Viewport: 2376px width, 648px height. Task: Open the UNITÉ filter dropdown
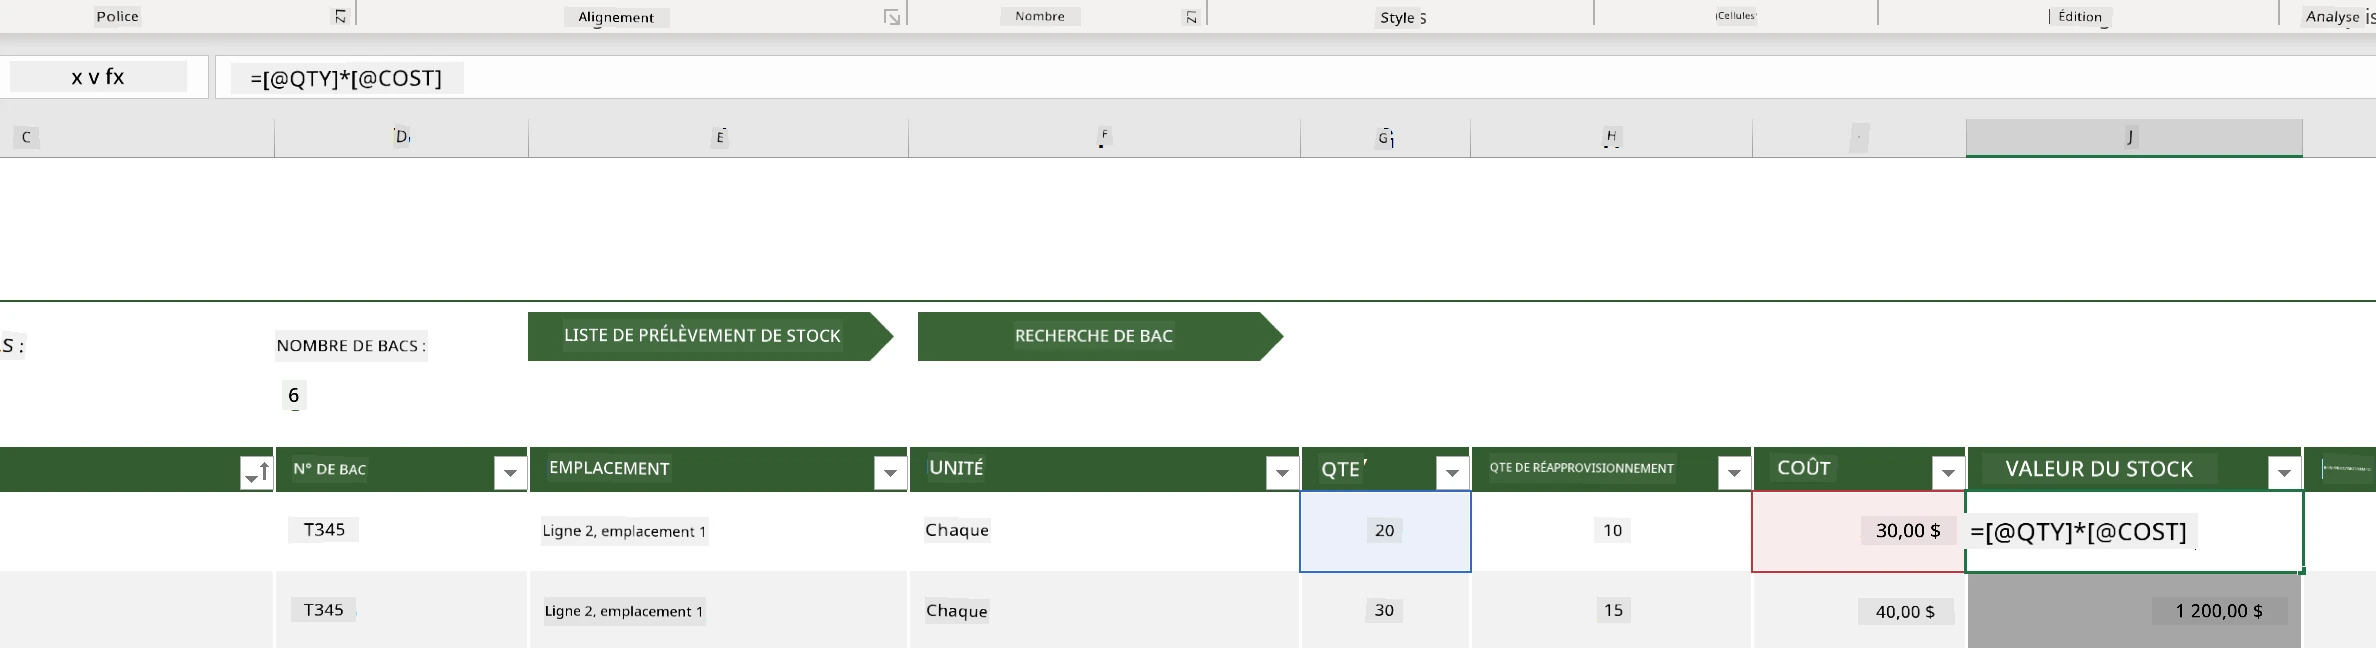[1282, 472]
